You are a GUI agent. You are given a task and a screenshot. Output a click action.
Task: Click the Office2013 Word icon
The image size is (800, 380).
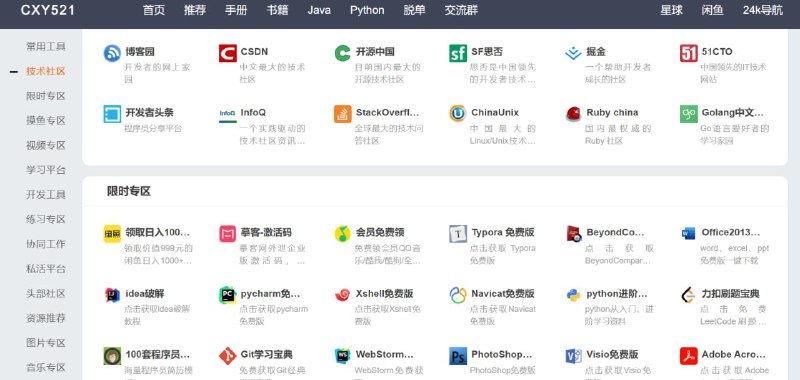[x=689, y=234]
